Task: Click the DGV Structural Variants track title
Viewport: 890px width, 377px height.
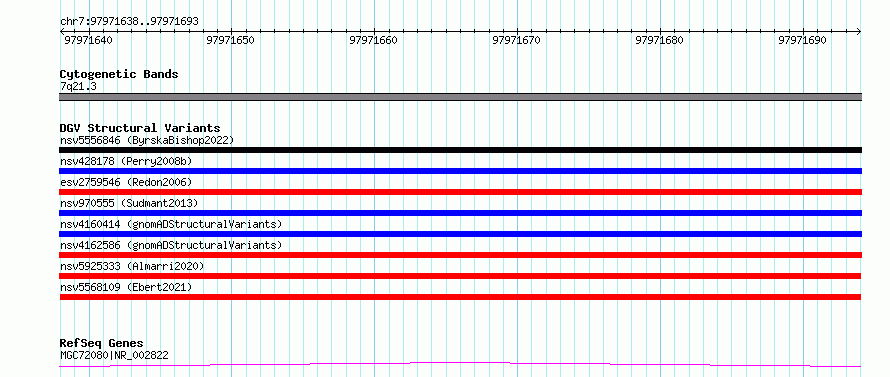Action: pyautogui.click(x=140, y=128)
